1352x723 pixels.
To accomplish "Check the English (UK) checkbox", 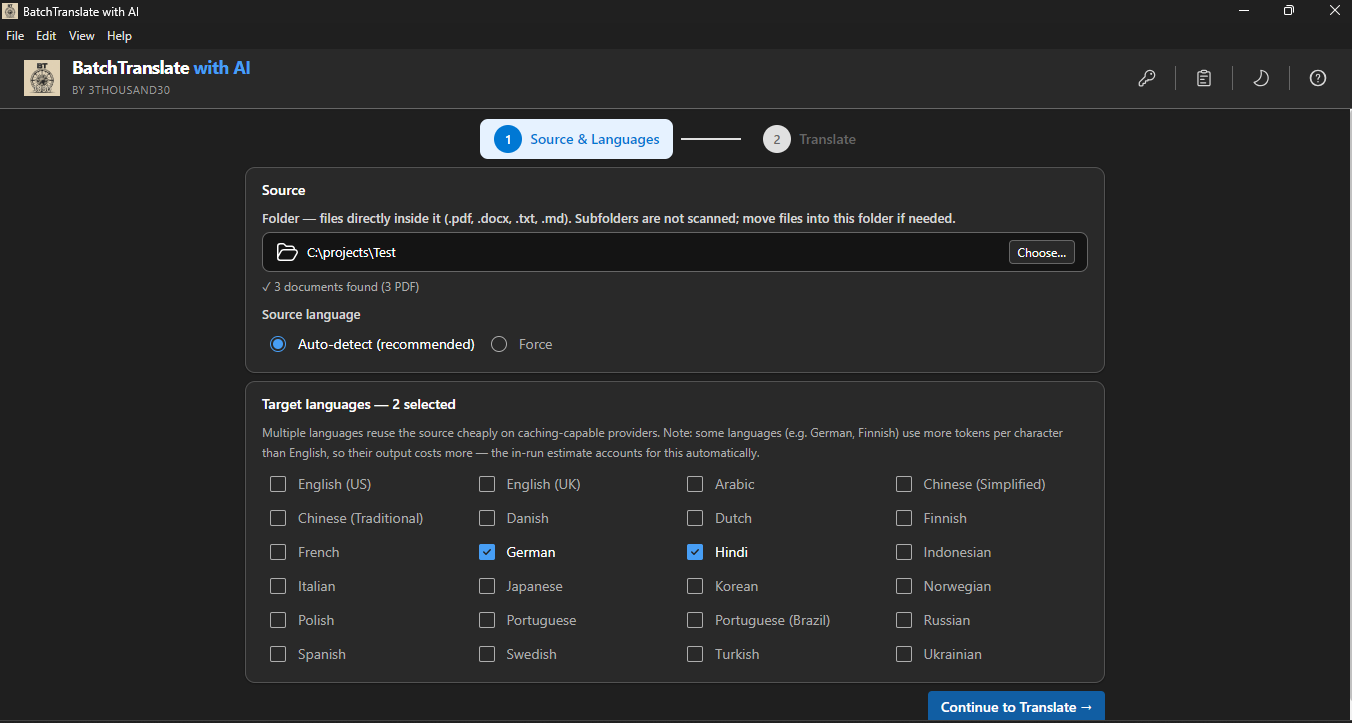I will coord(487,484).
